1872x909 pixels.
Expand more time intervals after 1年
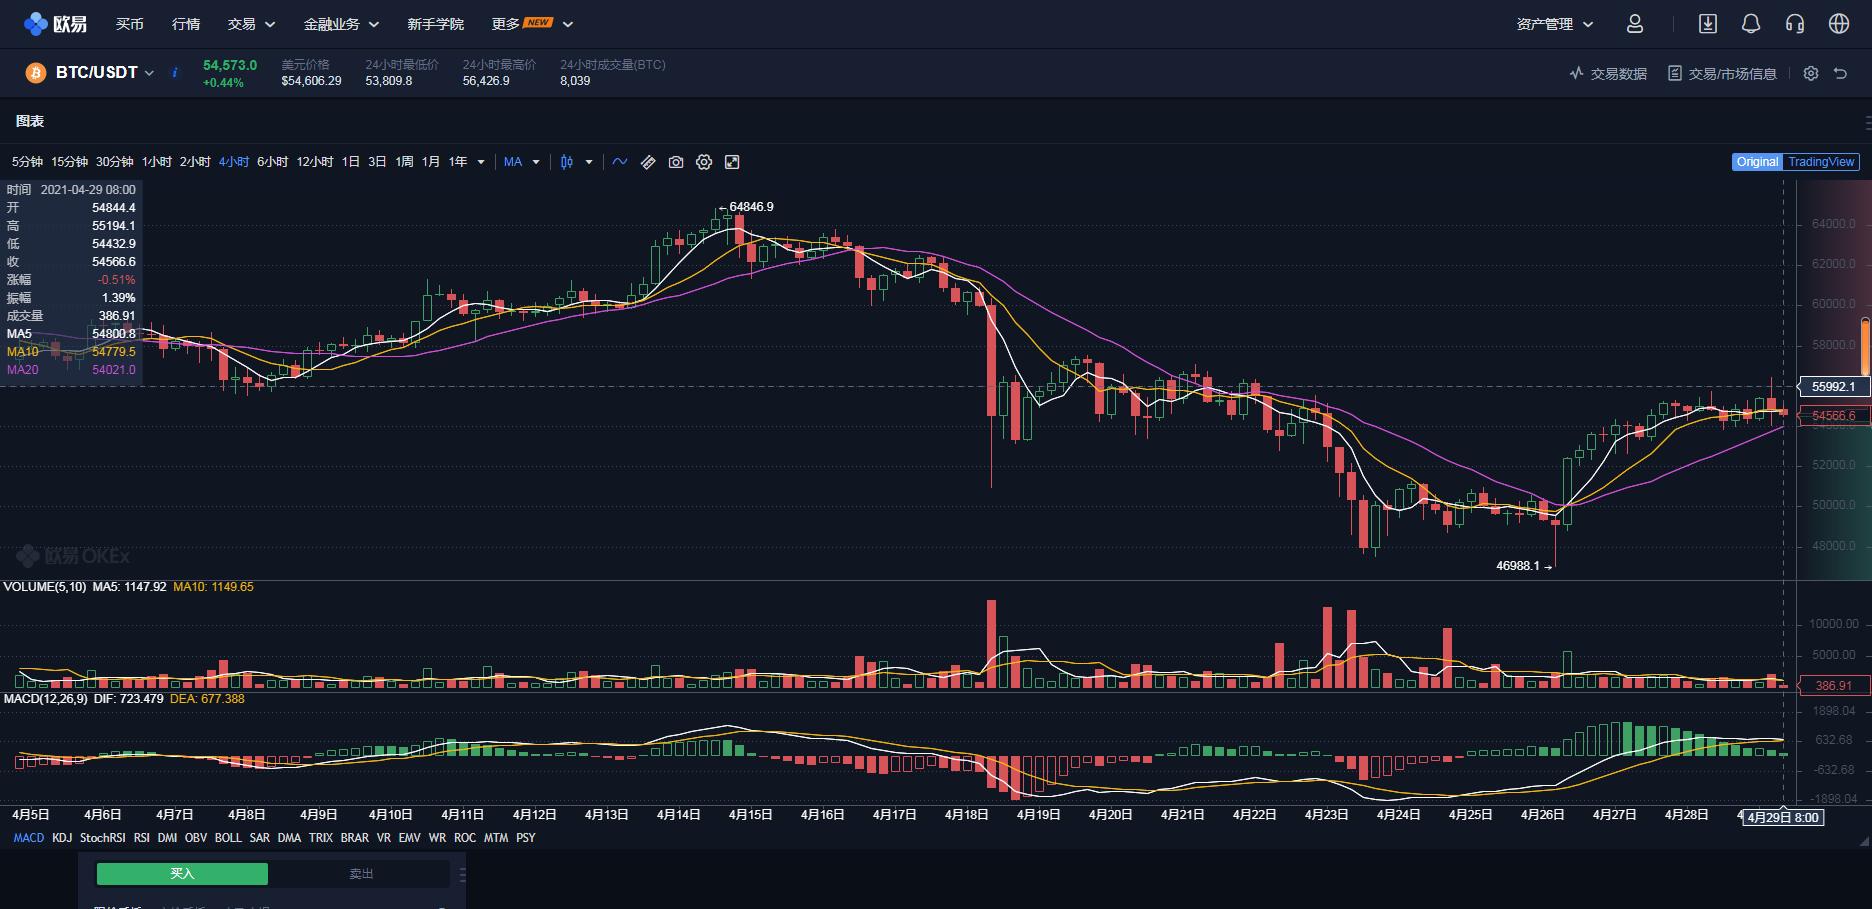point(481,162)
